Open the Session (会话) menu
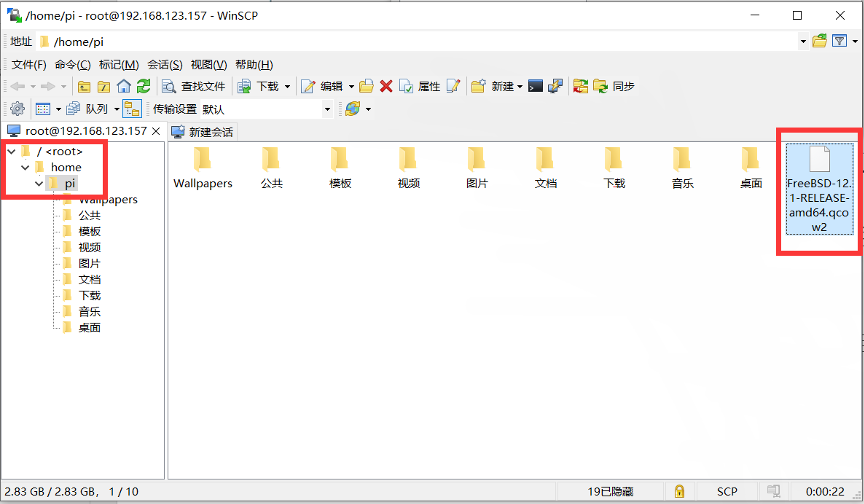The image size is (864, 504). tap(165, 65)
